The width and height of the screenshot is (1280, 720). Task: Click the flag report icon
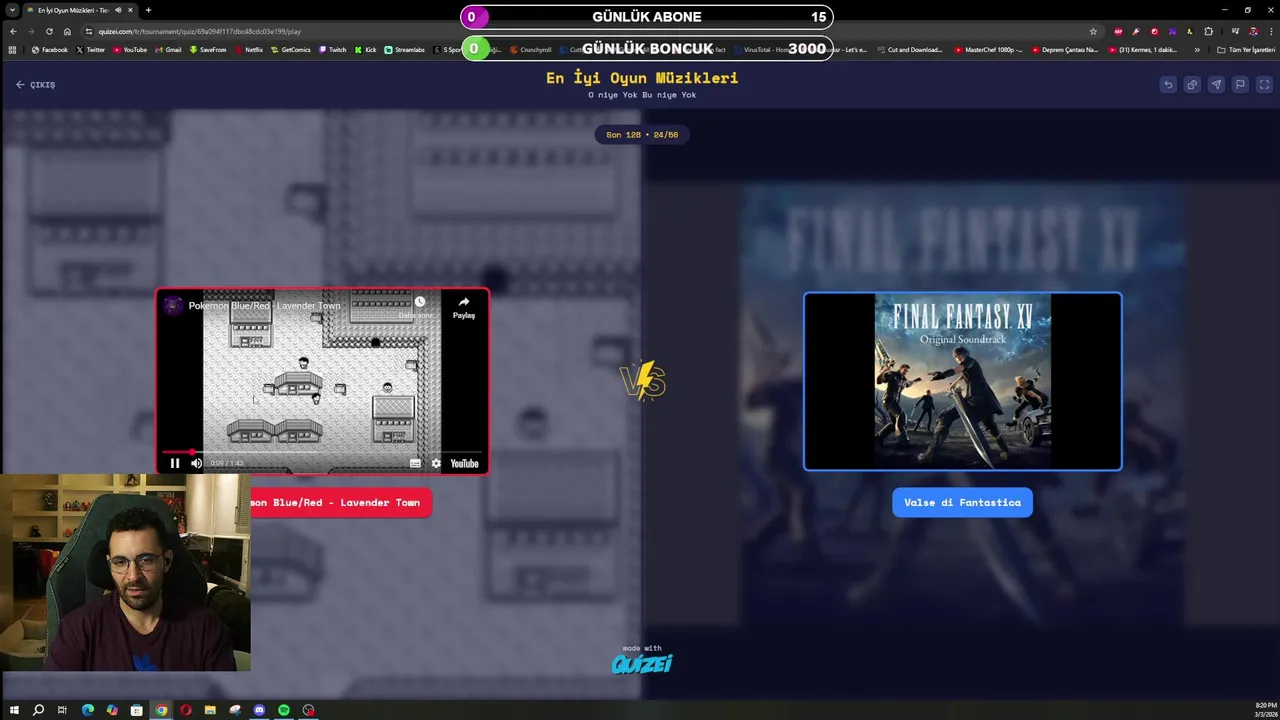(1240, 85)
